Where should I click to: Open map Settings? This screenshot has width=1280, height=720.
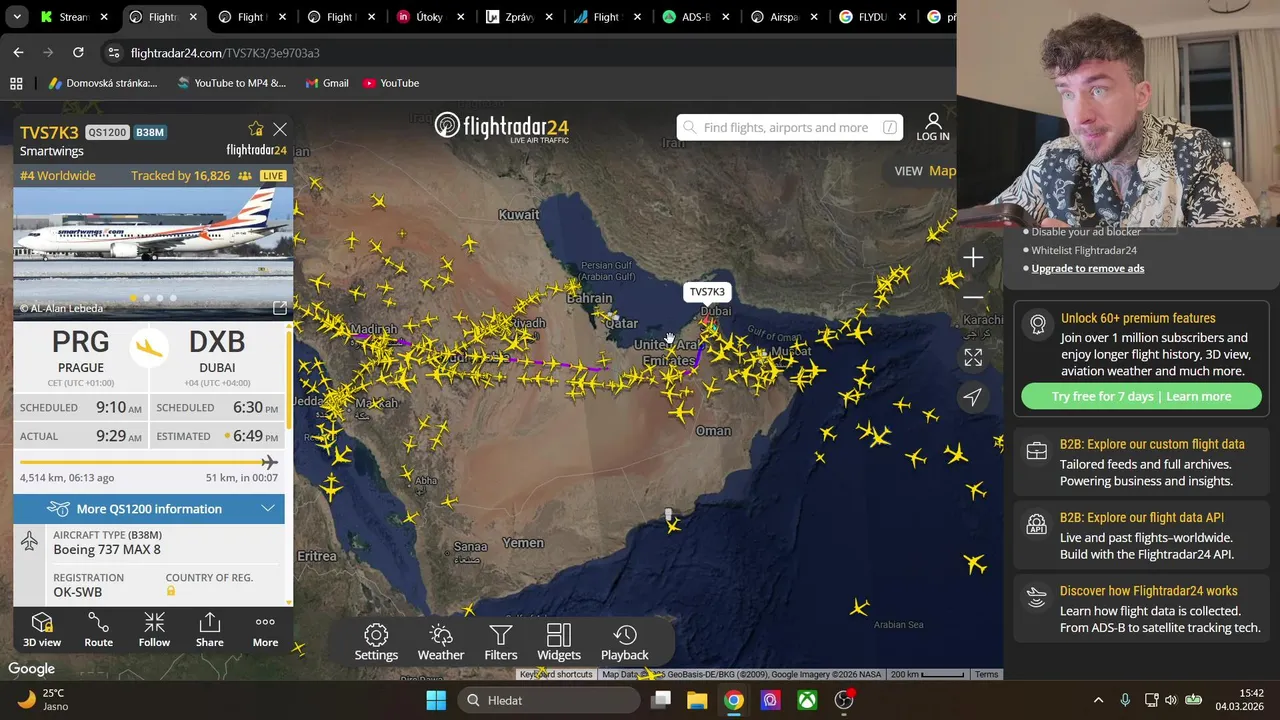(x=376, y=643)
